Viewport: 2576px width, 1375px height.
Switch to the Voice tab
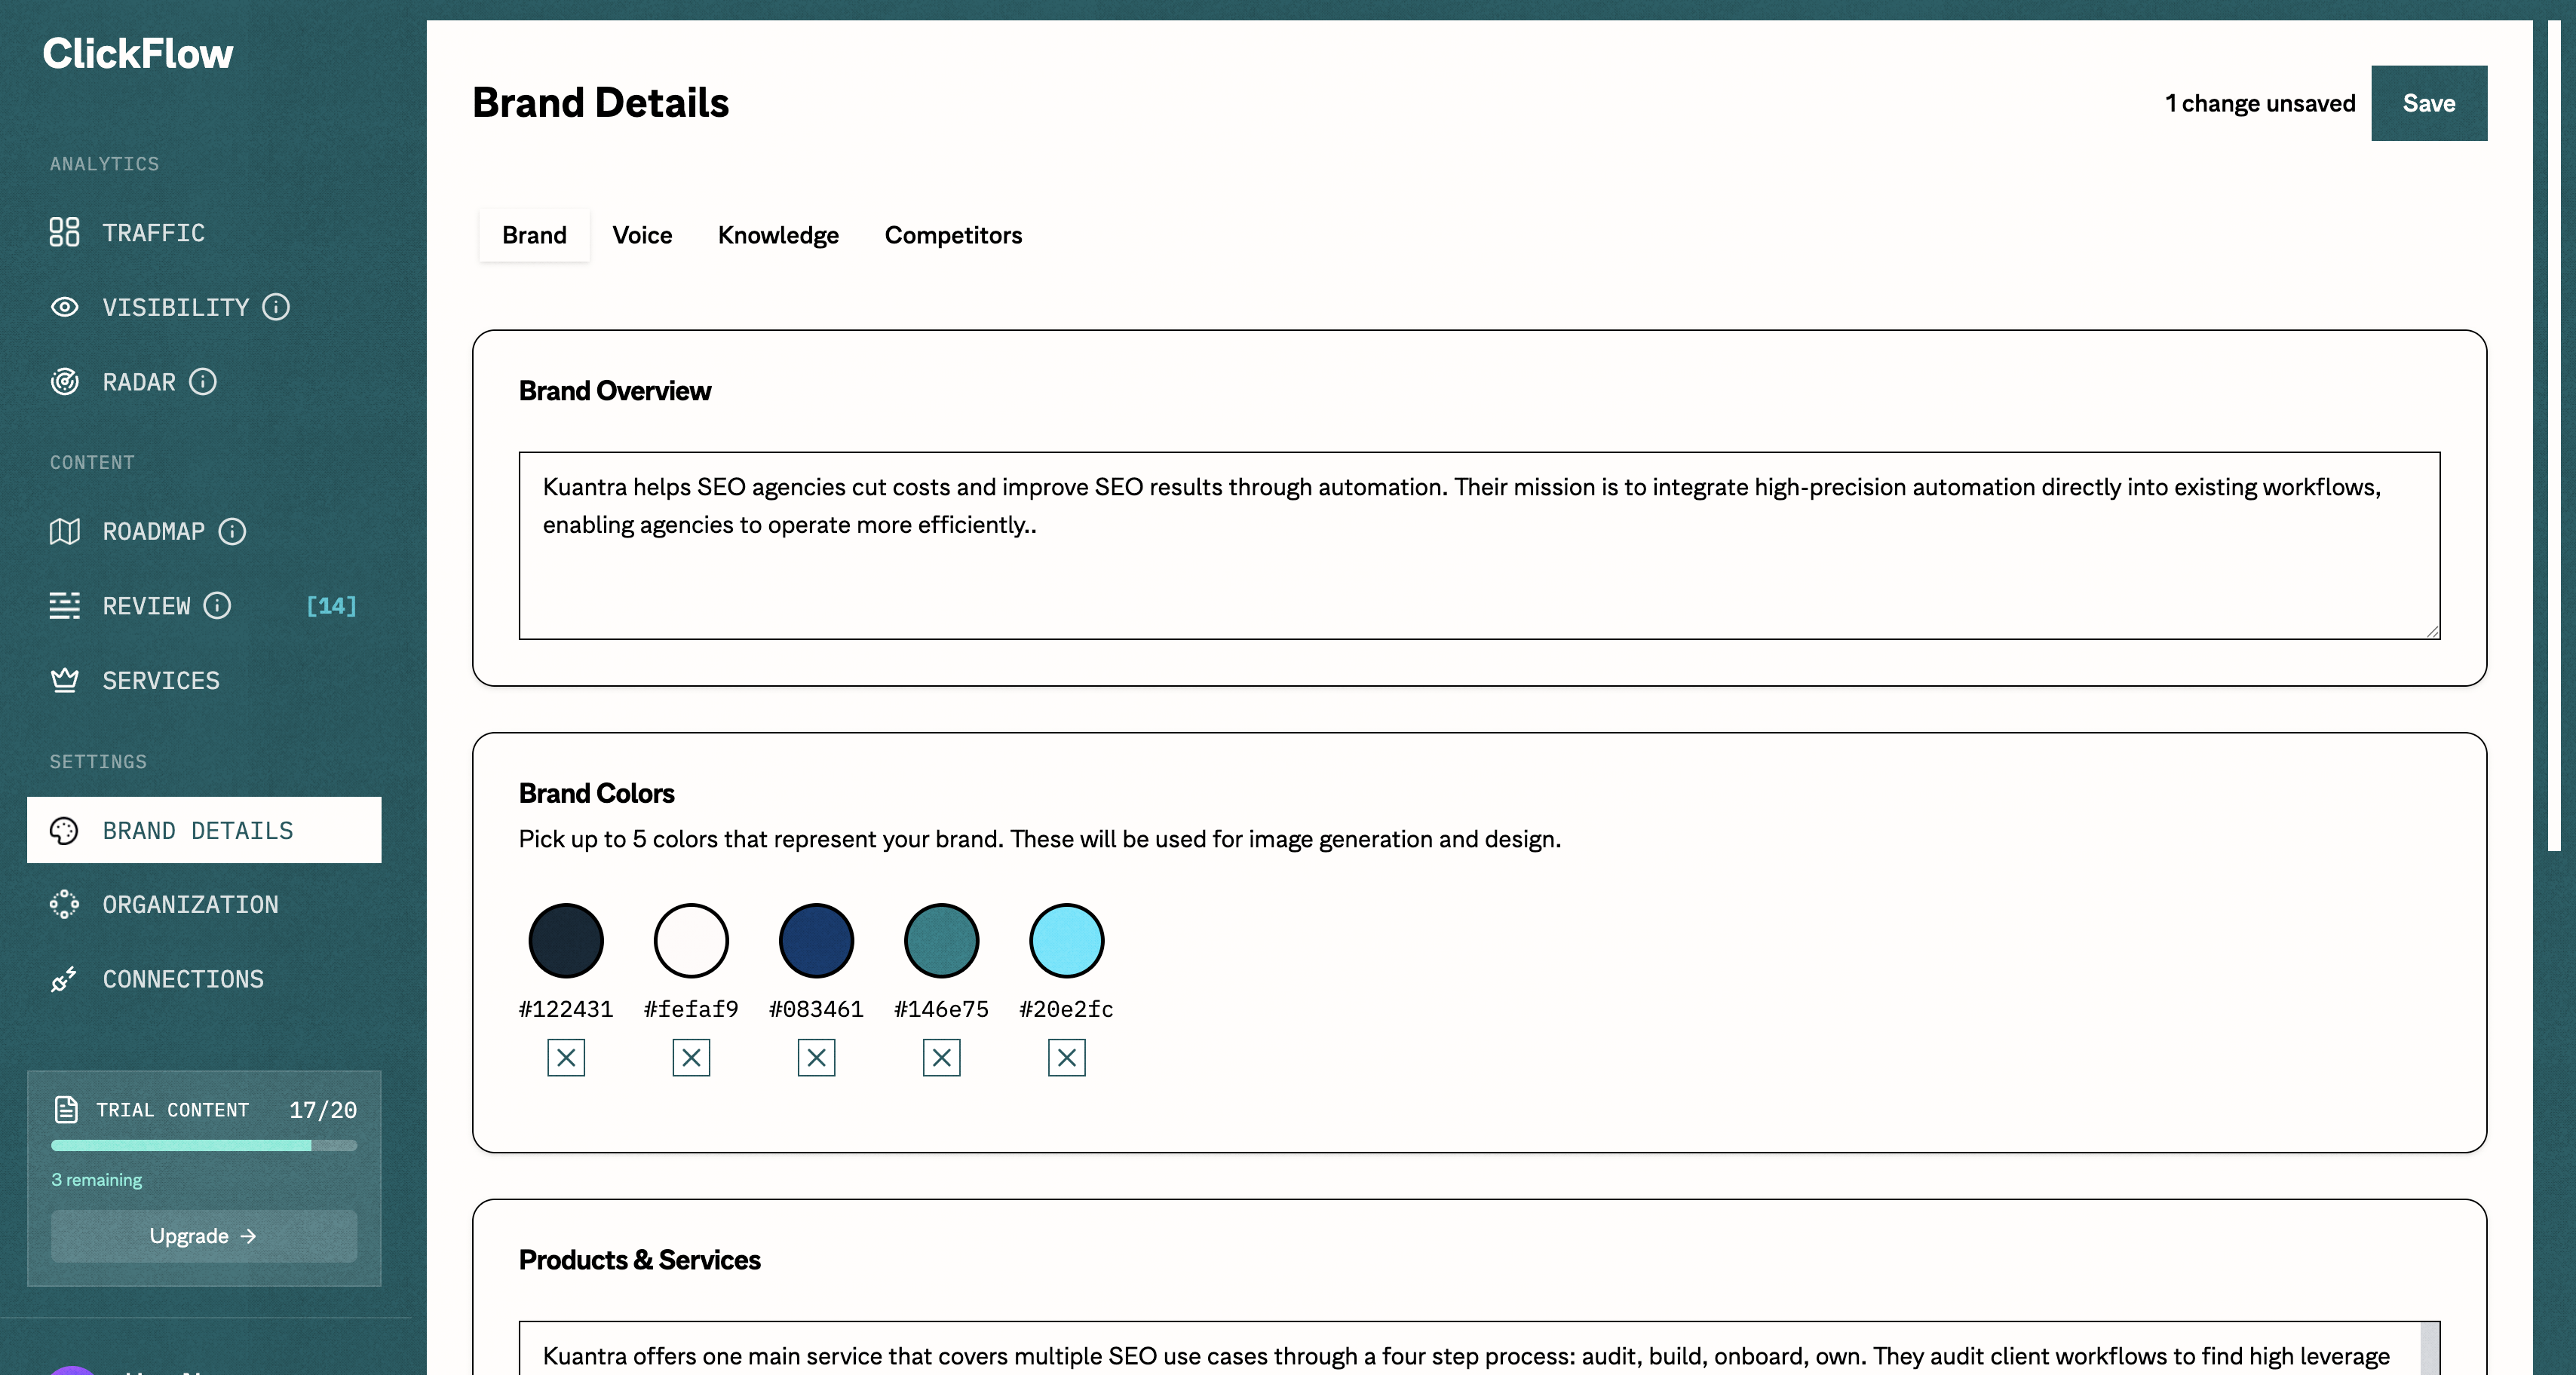[642, 235]
